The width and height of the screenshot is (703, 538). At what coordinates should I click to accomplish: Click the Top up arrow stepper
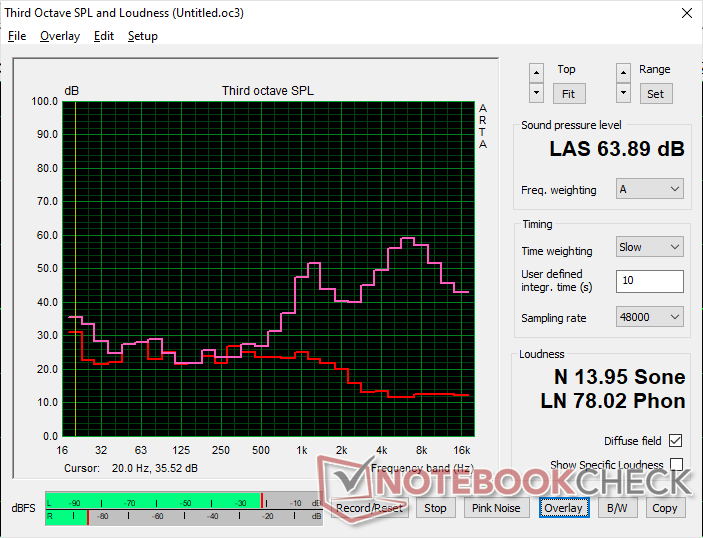(x=536, y=73)
